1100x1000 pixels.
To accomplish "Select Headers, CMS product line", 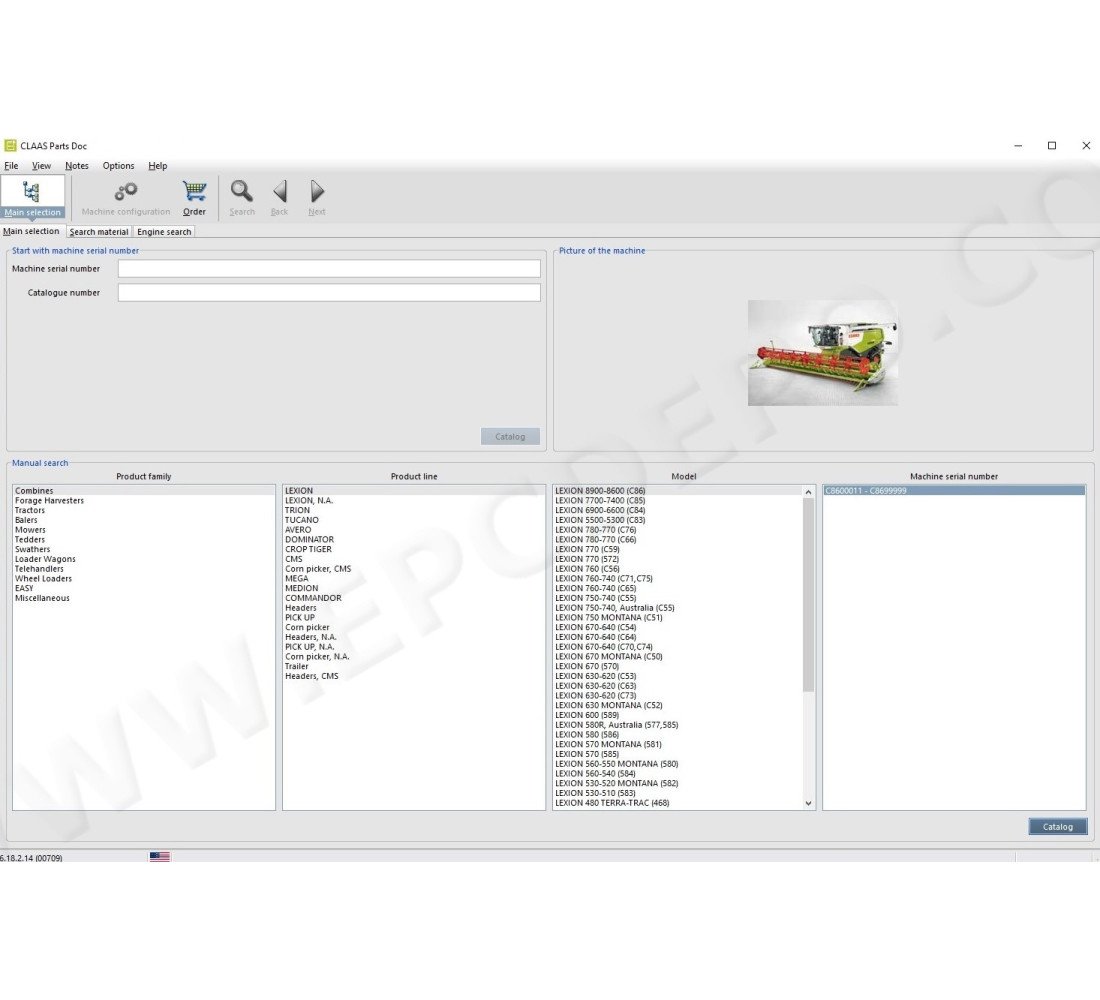I will point(414,676).
